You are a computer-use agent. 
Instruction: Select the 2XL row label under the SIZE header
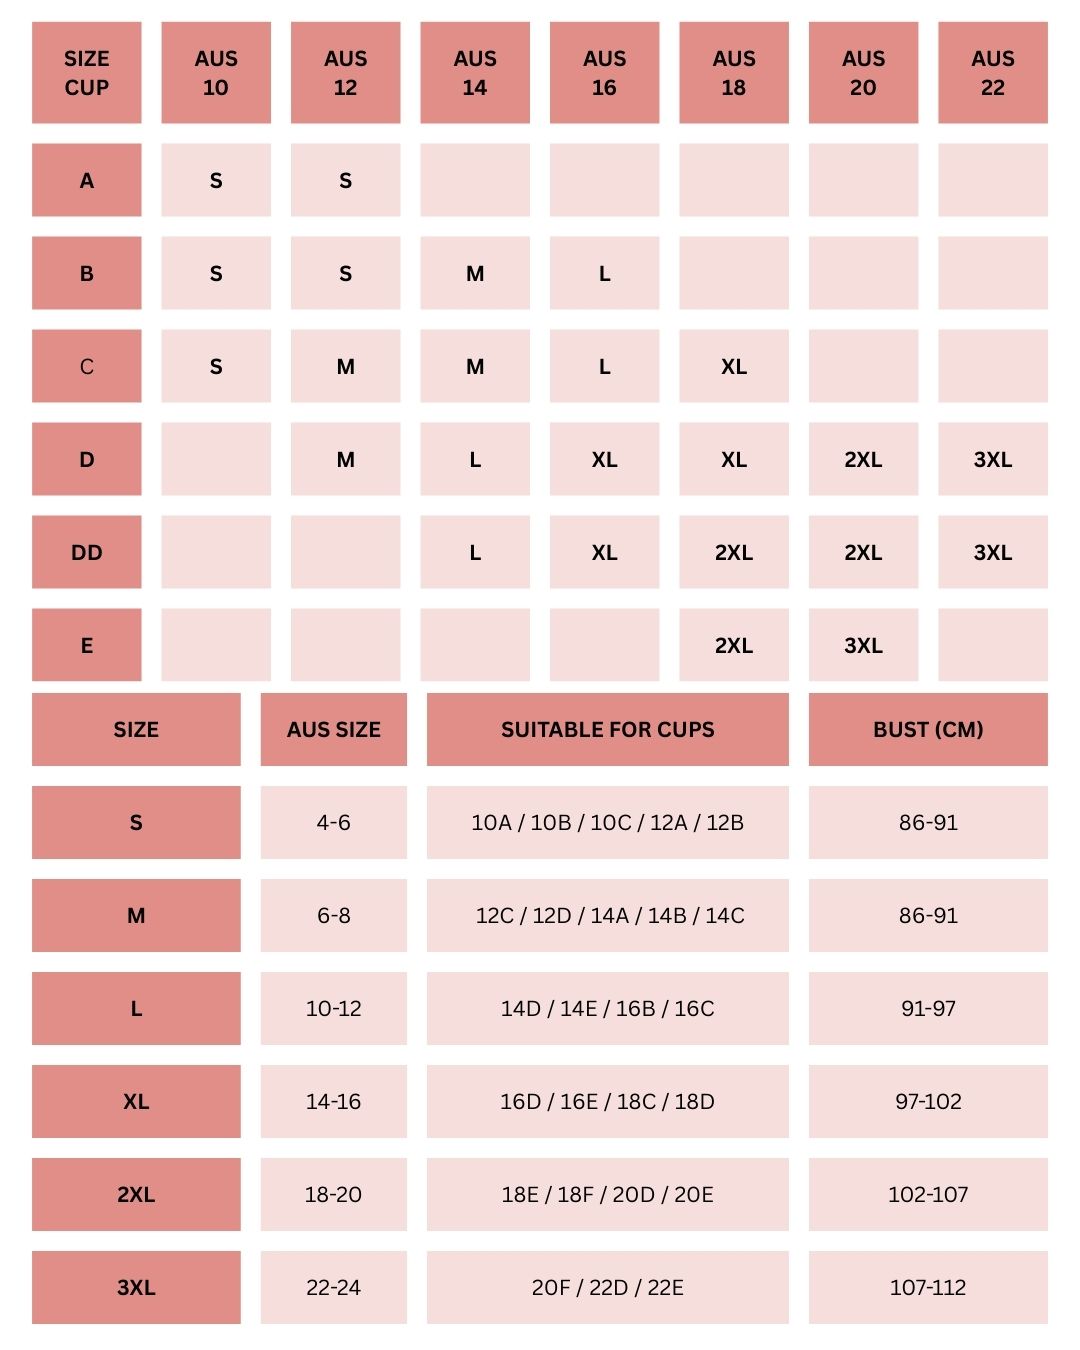pyautogui.click(x=136, y=1194)
